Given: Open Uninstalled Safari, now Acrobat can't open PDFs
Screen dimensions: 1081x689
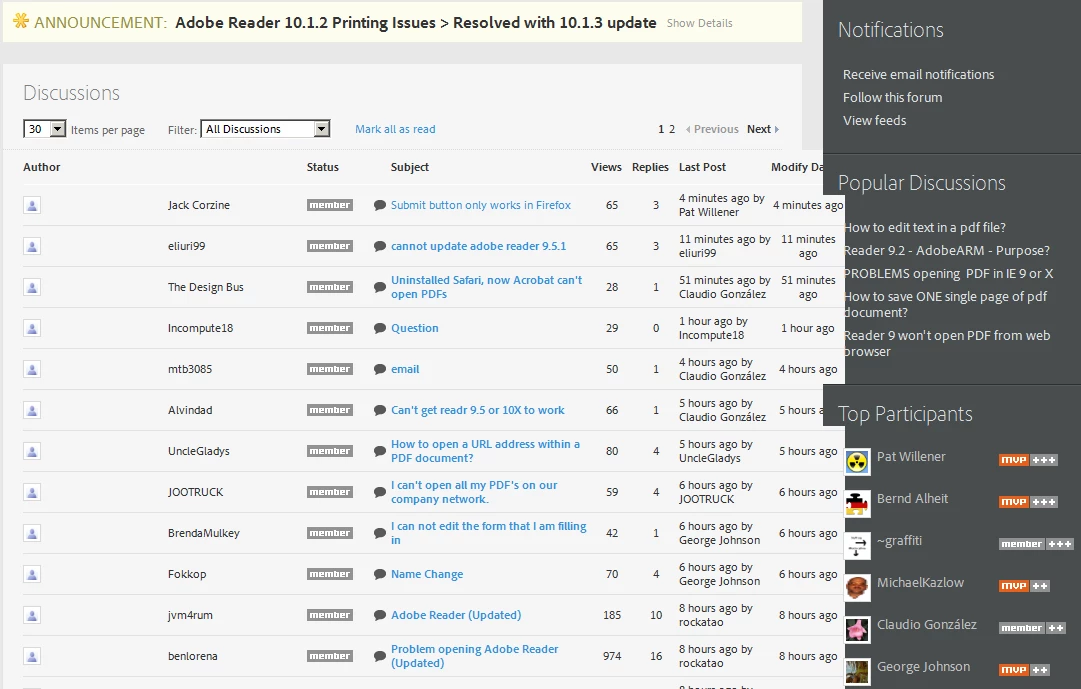Looking at the screenshot, I should tap(487, 287).
